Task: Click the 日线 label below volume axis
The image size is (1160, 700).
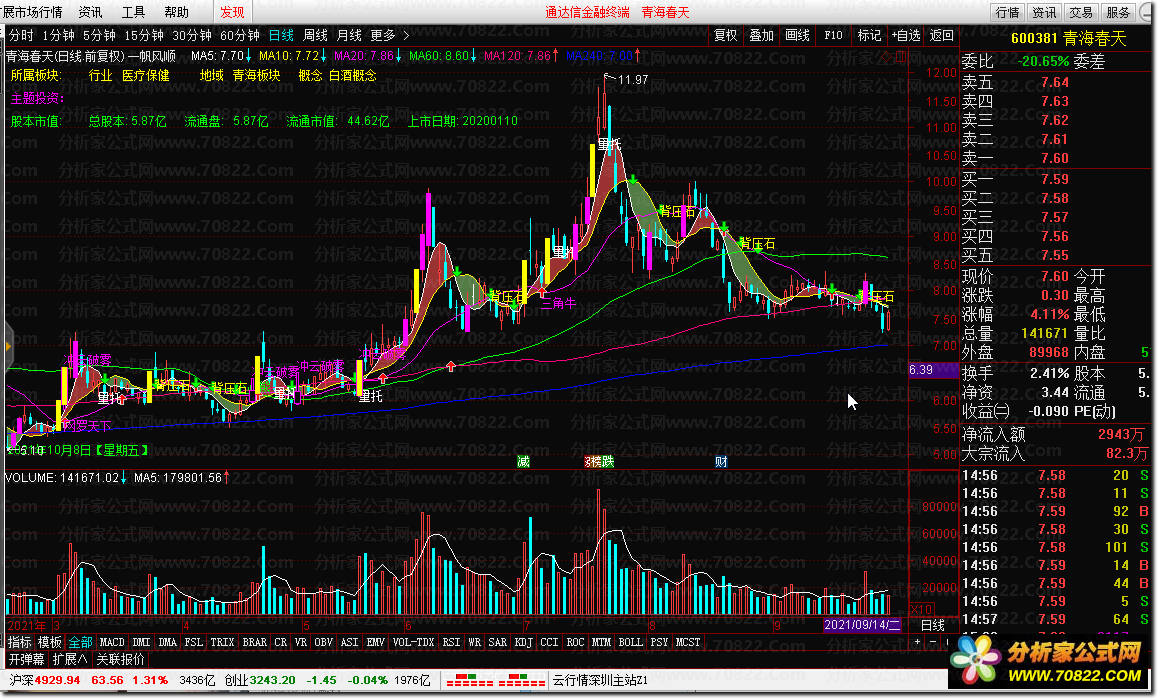Action: (932, 625)
